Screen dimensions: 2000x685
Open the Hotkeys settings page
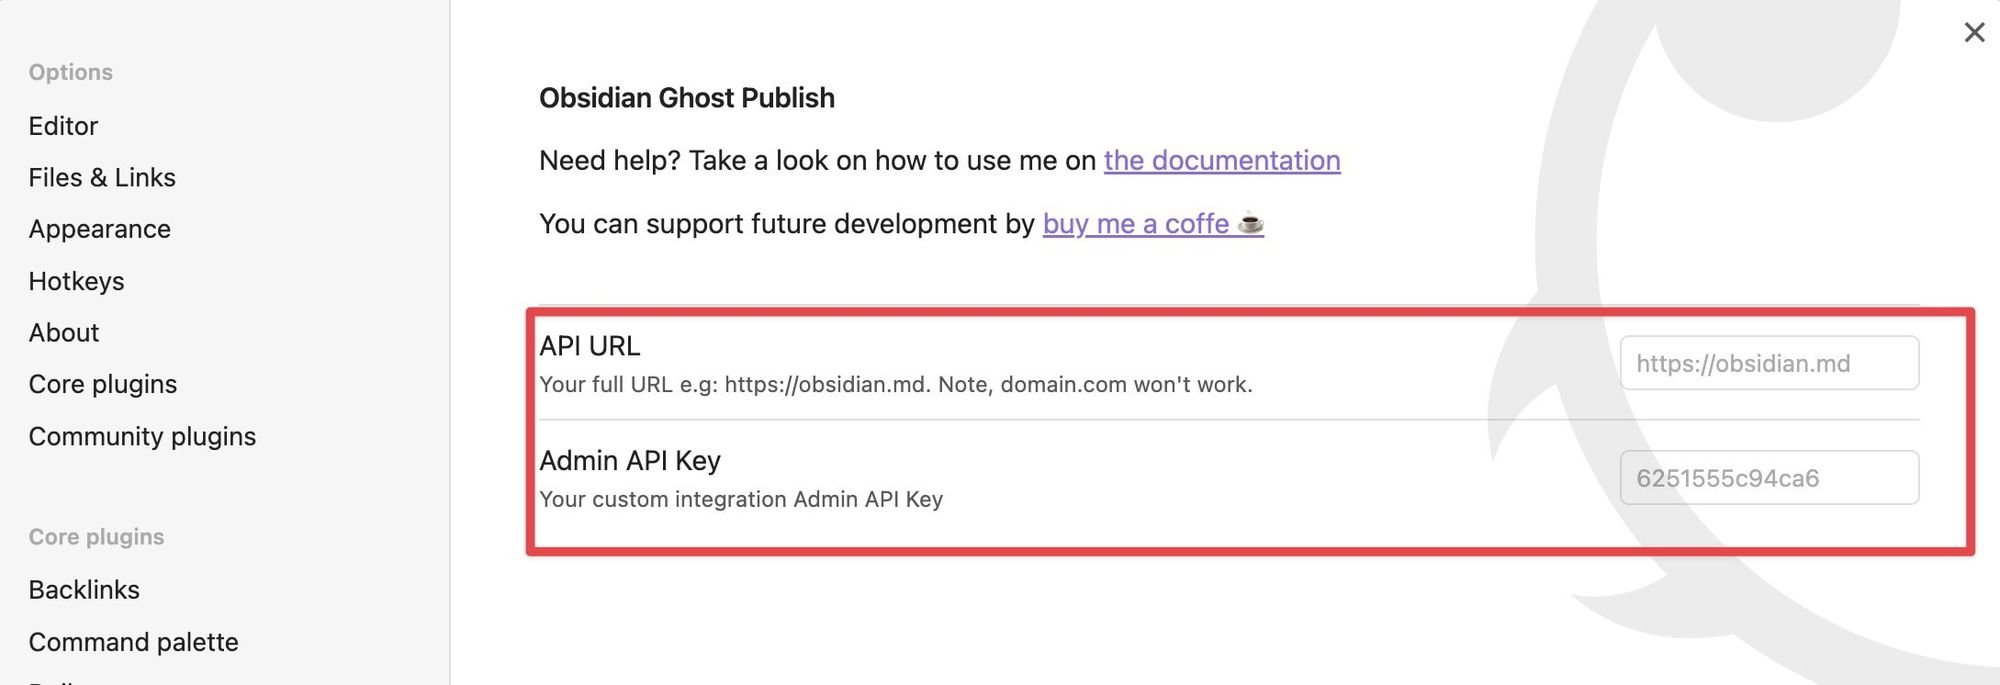click(x=76, y=281)
